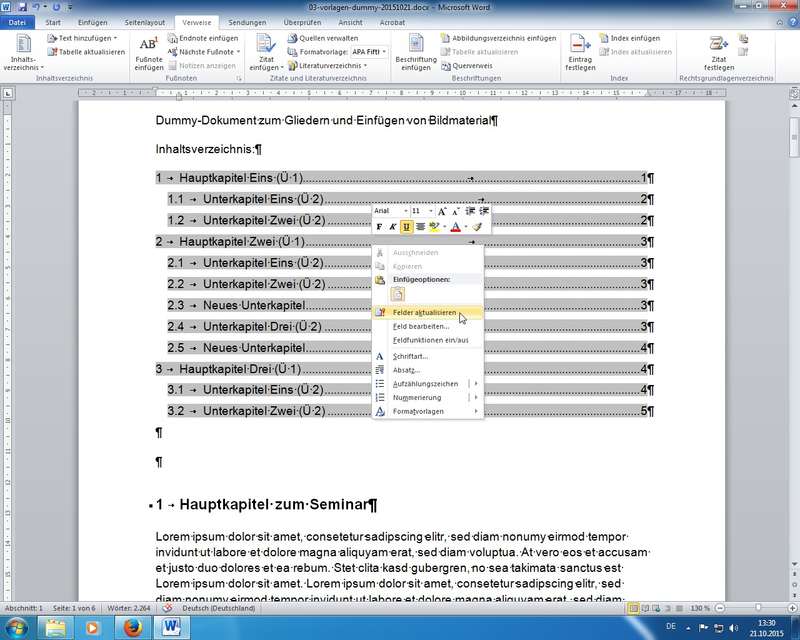Open Absatz... from context menu
This screenshot has width=800, height=640.
pos(428,370)
